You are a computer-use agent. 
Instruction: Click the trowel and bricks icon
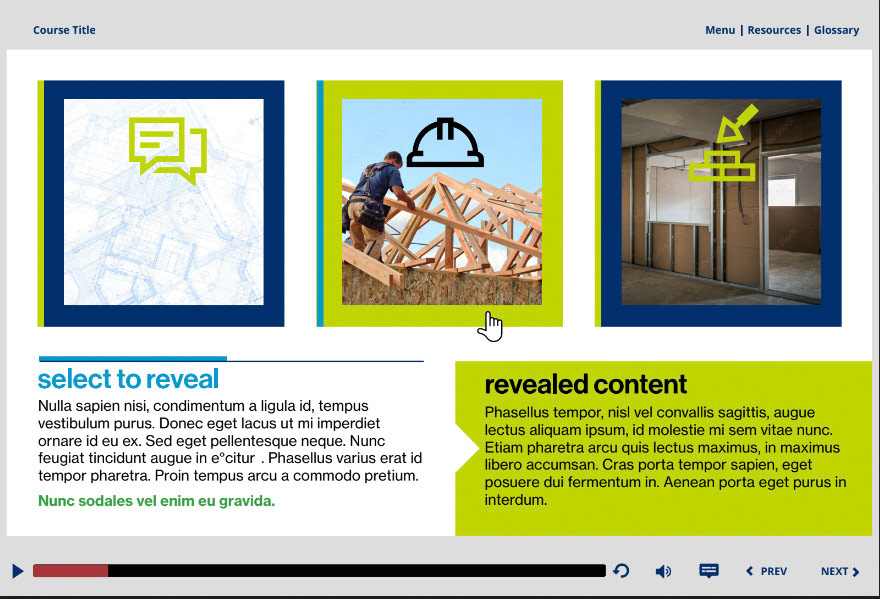tap(723, 143)
